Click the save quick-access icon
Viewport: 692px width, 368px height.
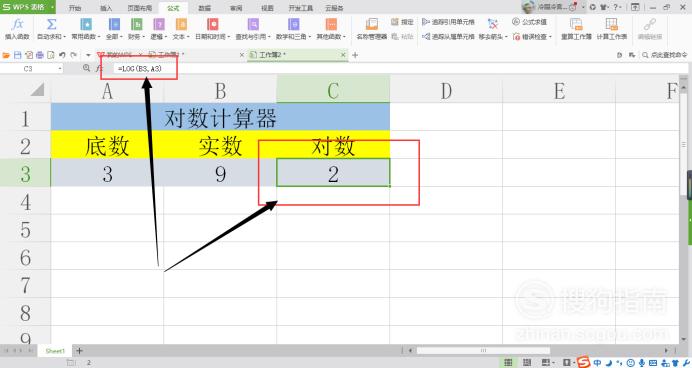pos(18,55)
